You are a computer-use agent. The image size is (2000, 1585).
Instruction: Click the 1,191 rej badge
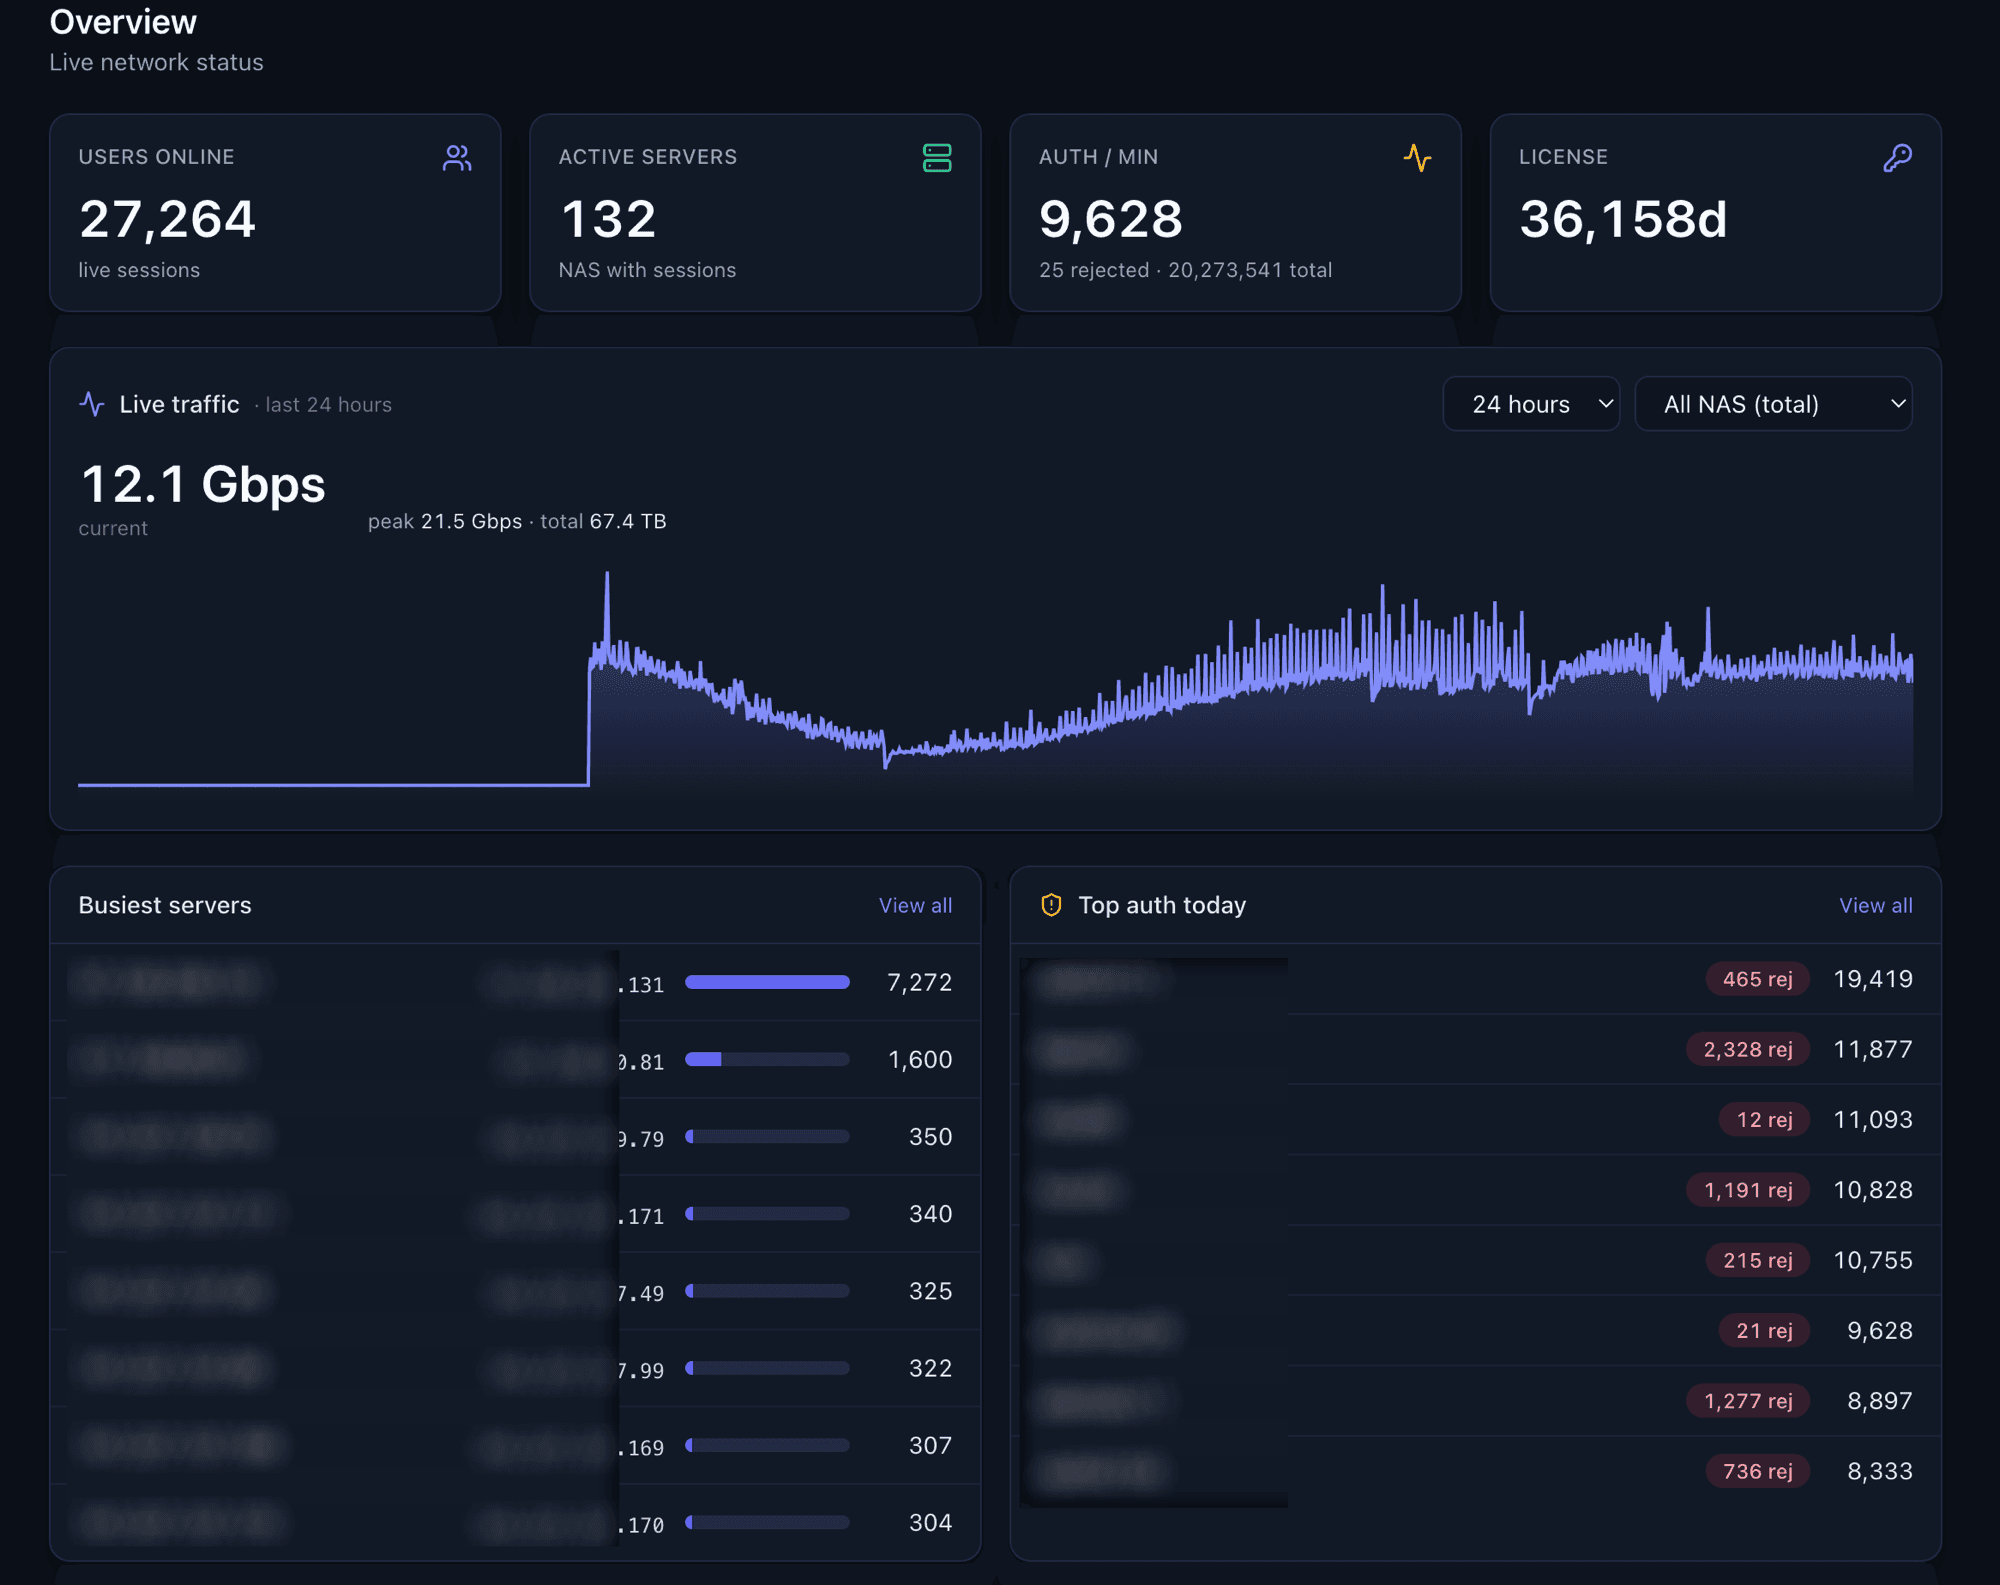tap(1747, 1190)
